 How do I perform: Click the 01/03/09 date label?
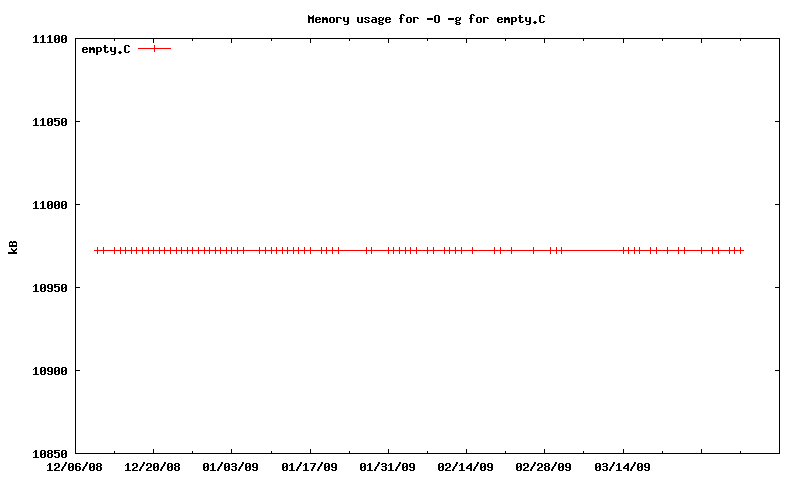pos(231,467)
